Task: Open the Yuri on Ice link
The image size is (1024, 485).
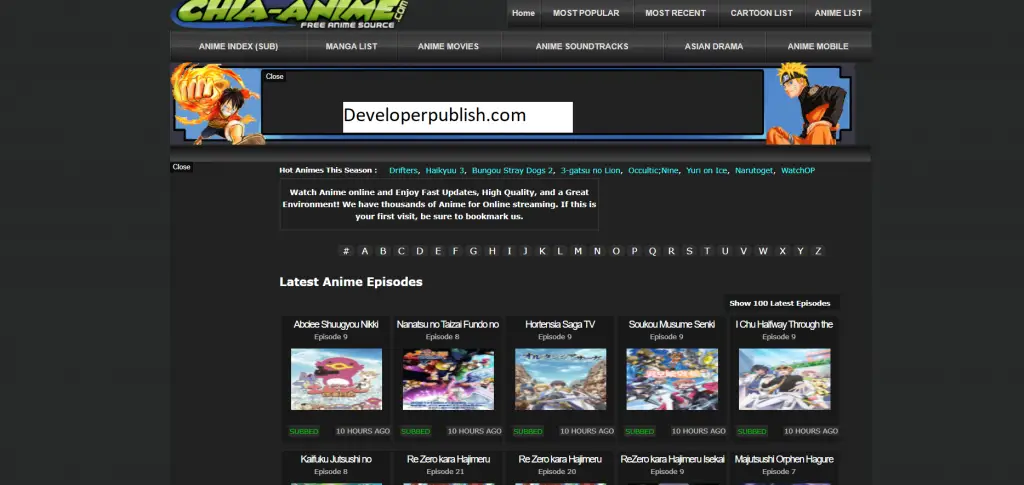Action: 706,170
